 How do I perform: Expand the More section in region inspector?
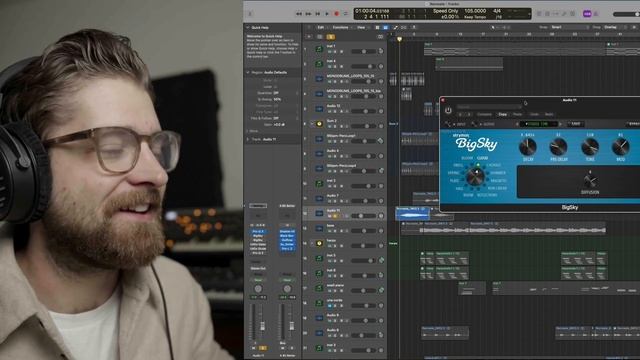pos(248,131)
